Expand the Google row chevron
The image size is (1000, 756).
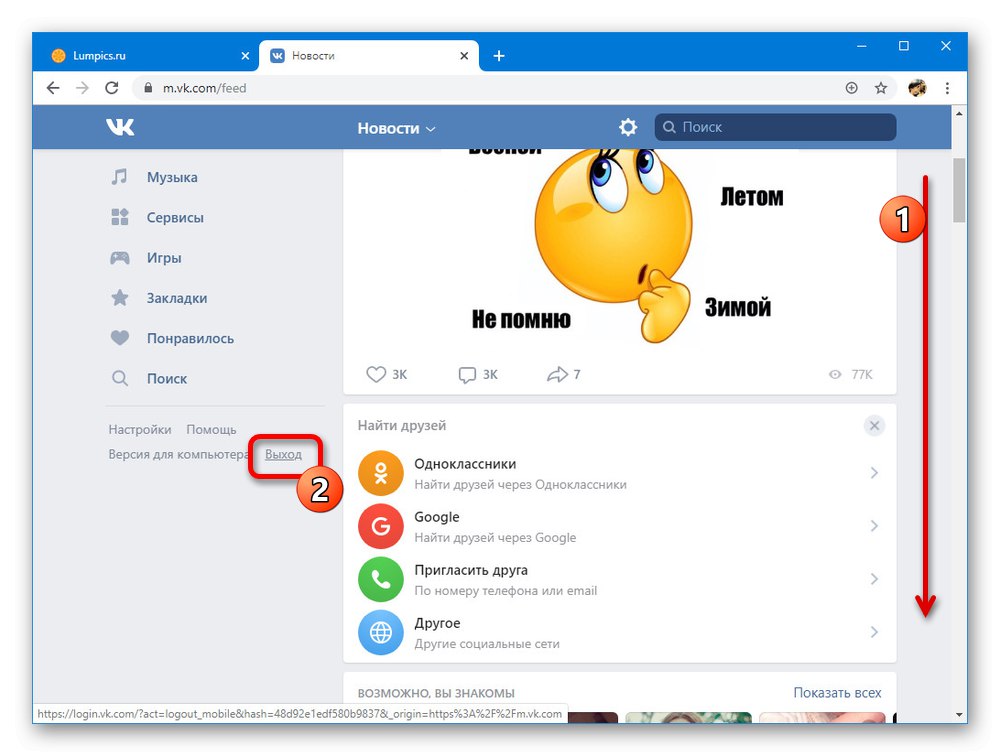[x=874, y=526]
